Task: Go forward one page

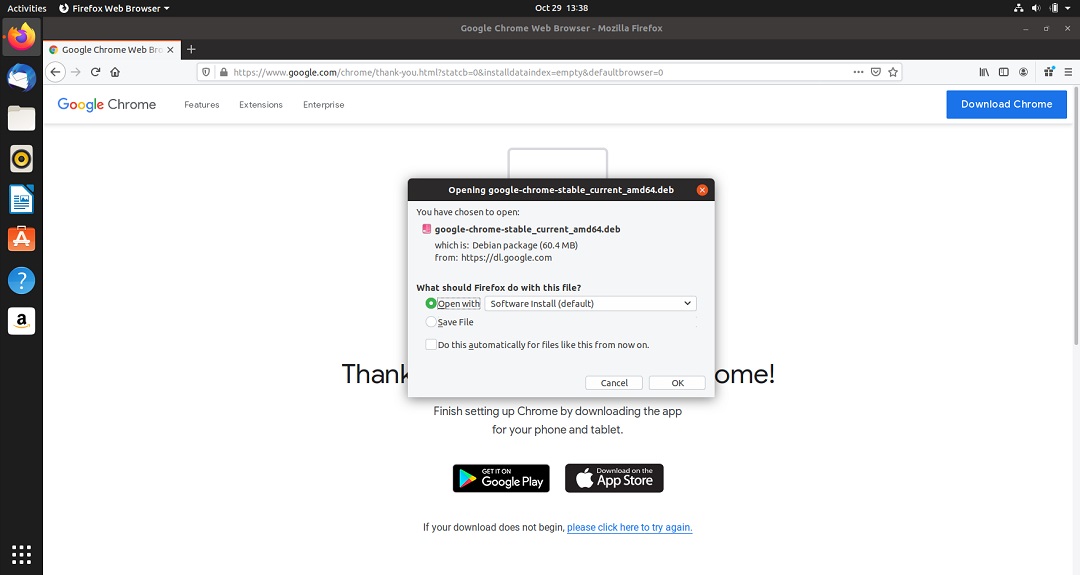Action: click(x=76, y=72)
